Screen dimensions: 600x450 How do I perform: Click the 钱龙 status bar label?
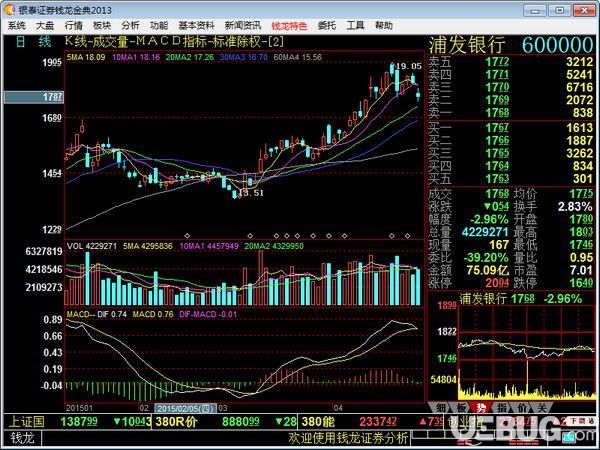[x=22, y=438]
